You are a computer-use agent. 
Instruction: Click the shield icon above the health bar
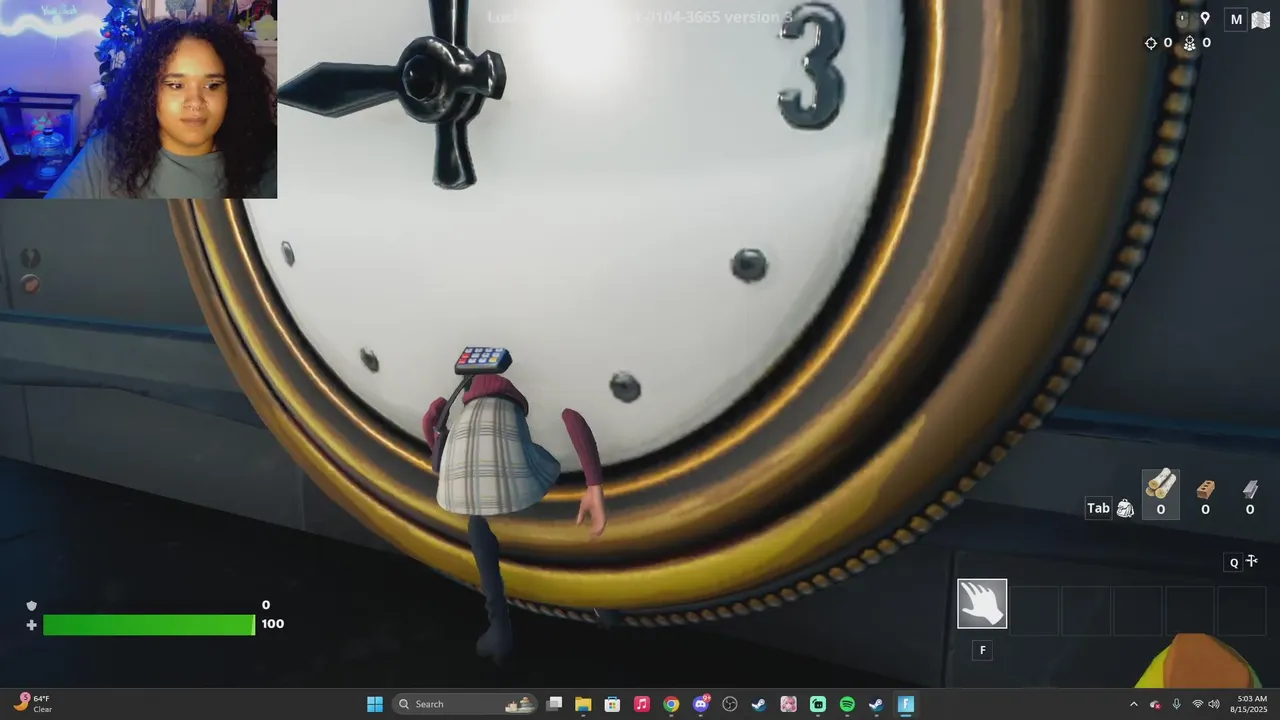point(31,606)
